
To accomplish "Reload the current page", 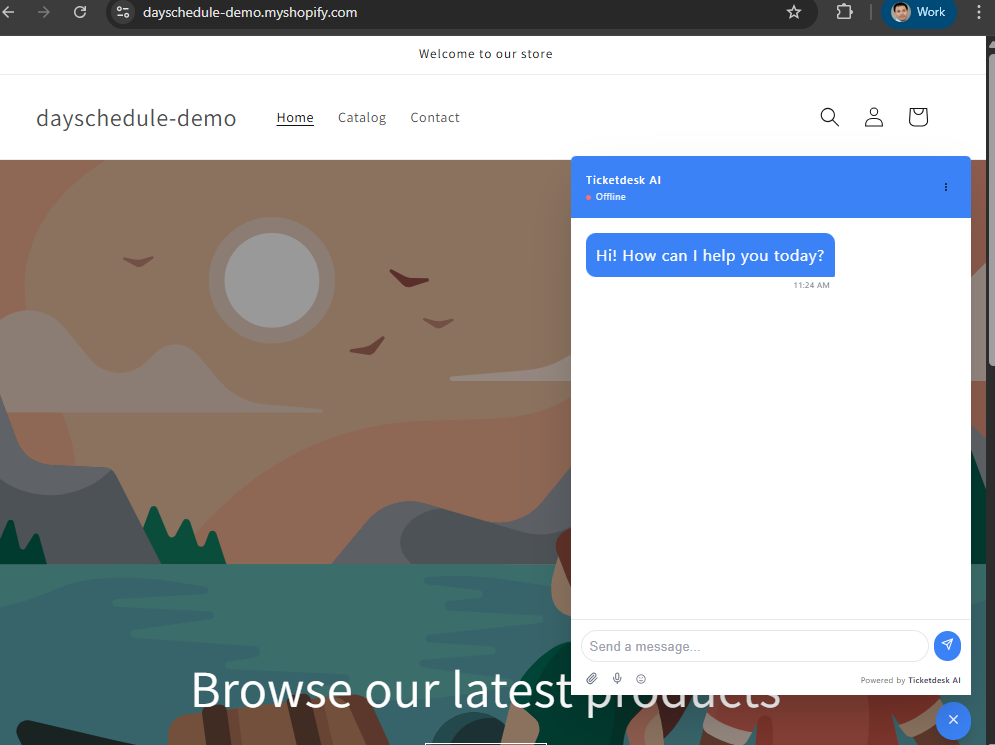I will [x=80, y=12].
